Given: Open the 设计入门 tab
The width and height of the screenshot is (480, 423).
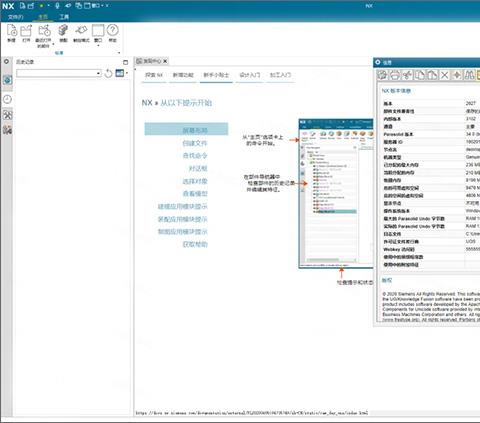Looking at the screenshot, I should point(250,75).
